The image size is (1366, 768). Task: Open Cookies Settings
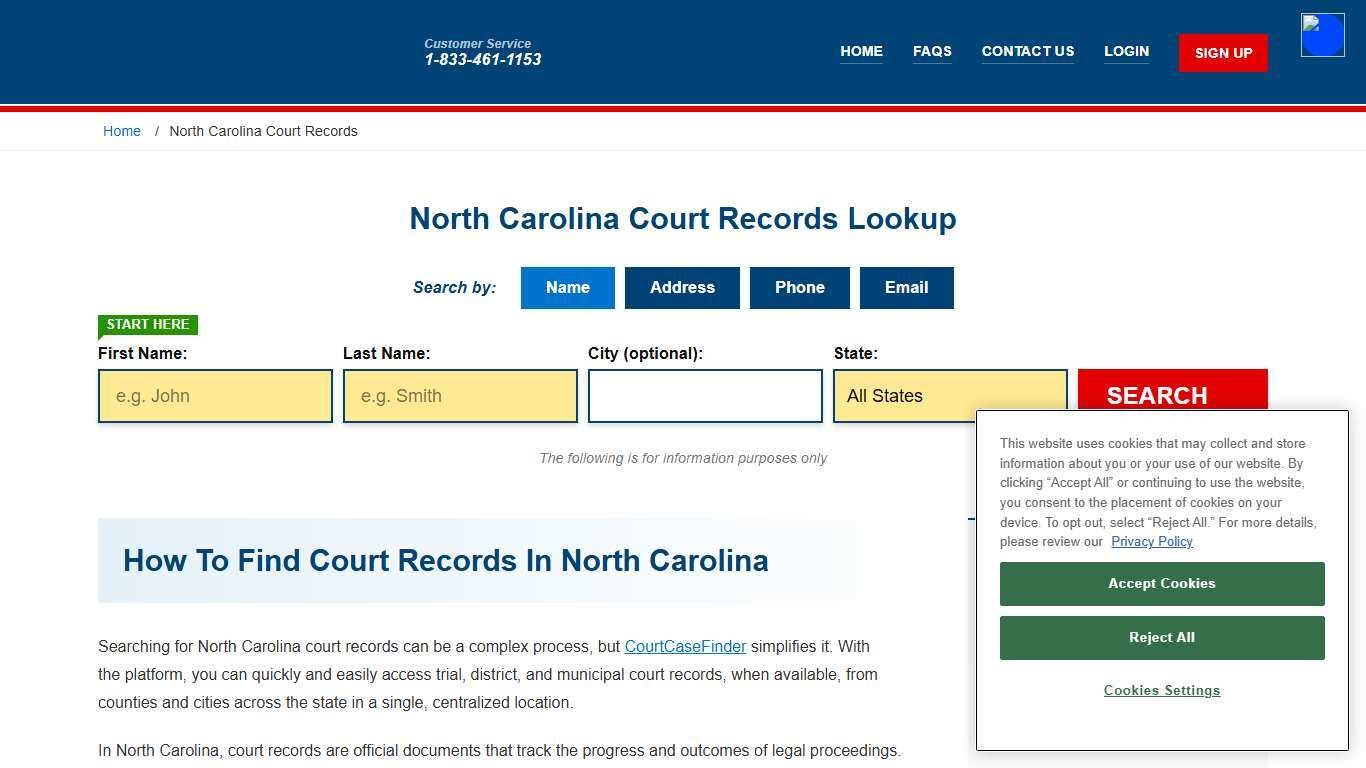1161,690
